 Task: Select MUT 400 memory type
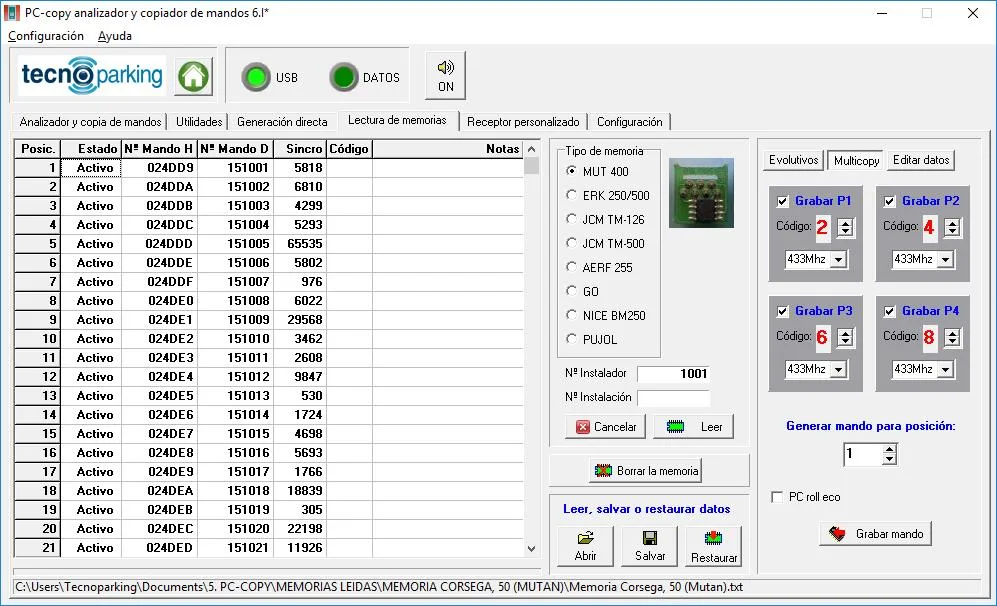(596, 171)
